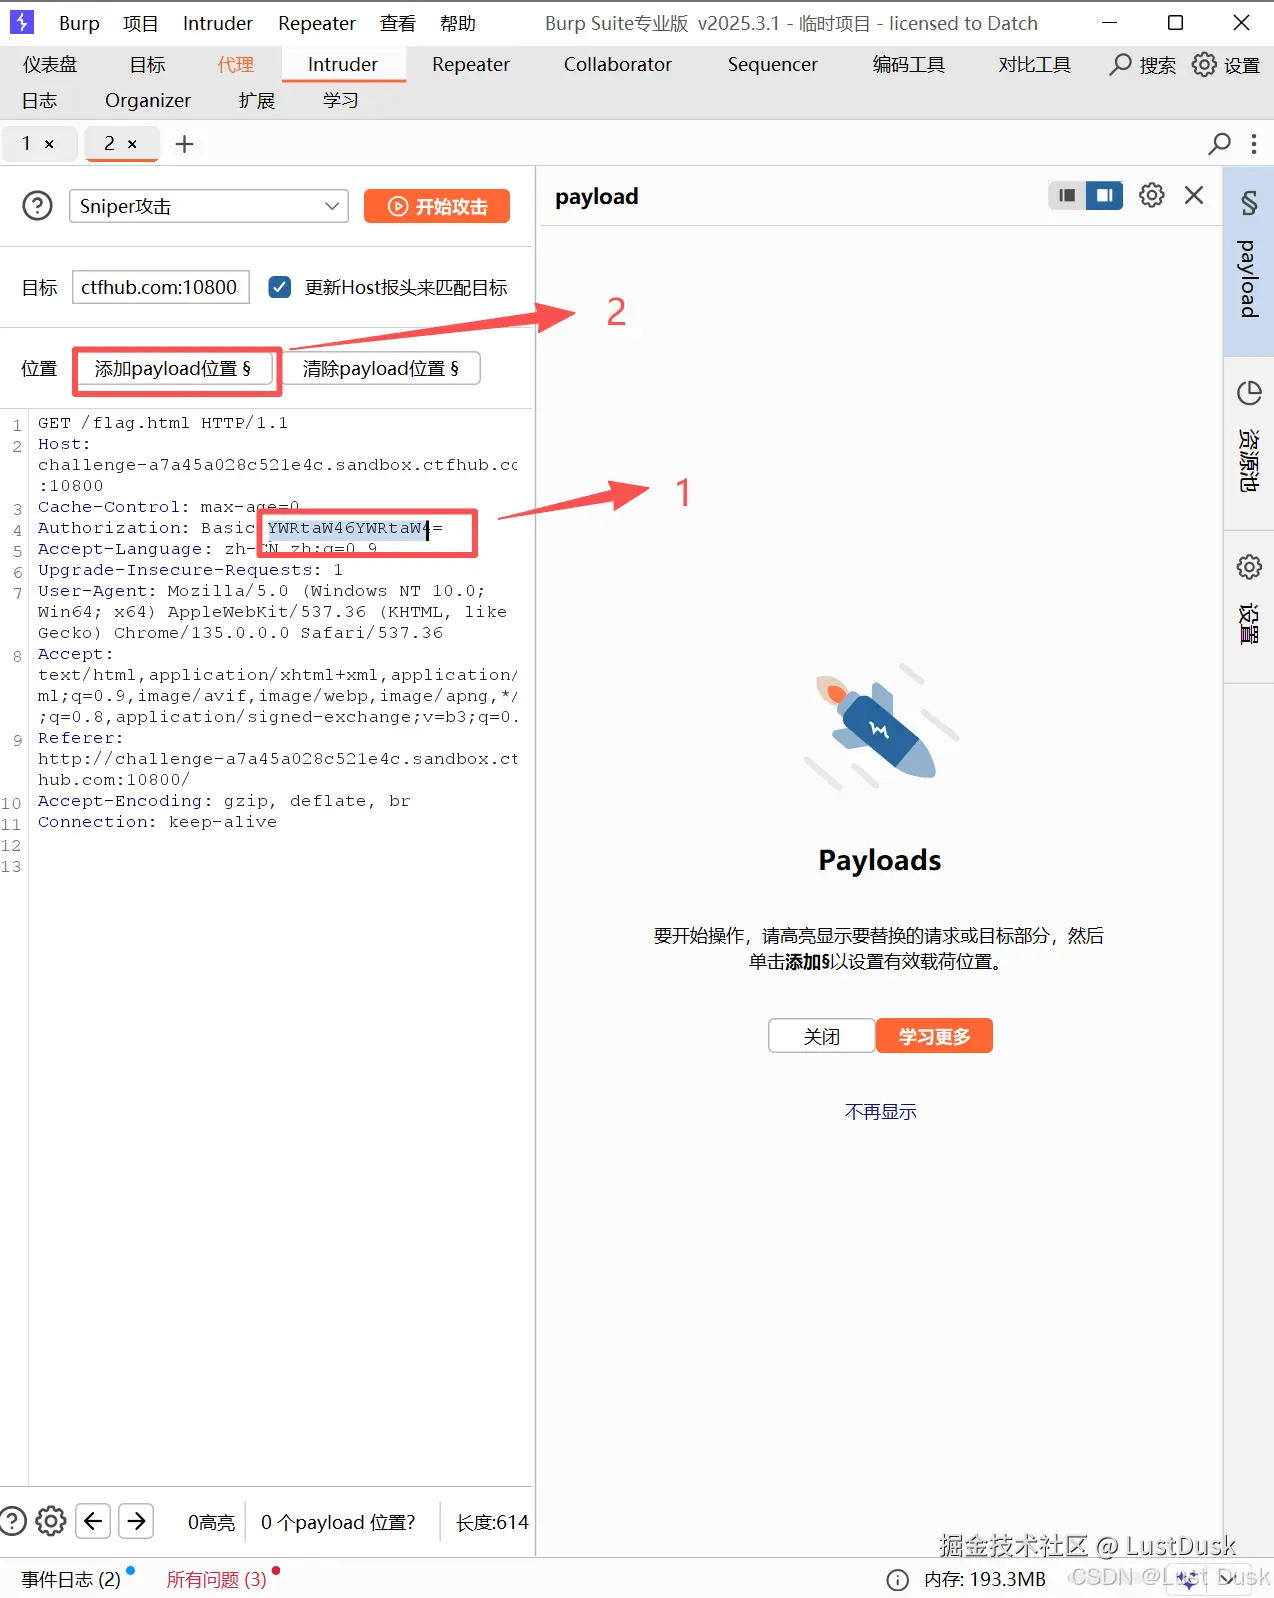Click the GET /flag.html request line
The height and width of the screenshot is (1598, 1274).
(x=163, y=423)
